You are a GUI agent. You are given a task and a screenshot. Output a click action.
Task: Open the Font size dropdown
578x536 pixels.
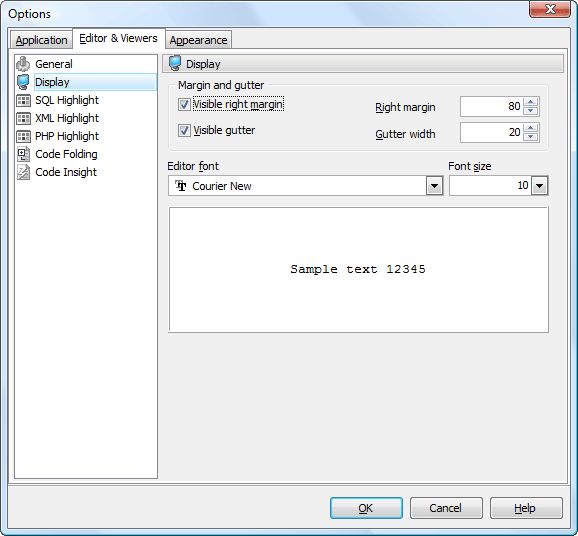click(x=539, y=186)
